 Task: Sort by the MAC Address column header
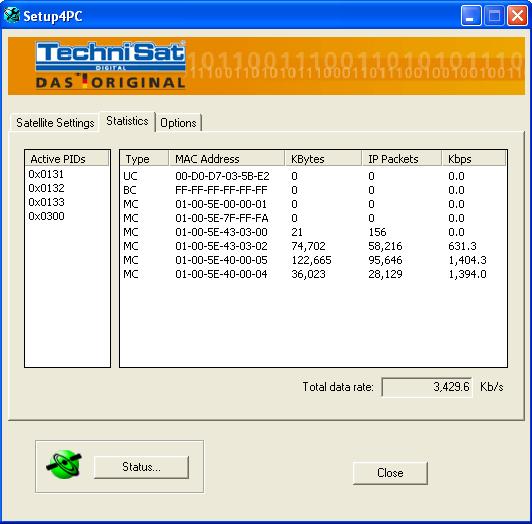[226, 159]
